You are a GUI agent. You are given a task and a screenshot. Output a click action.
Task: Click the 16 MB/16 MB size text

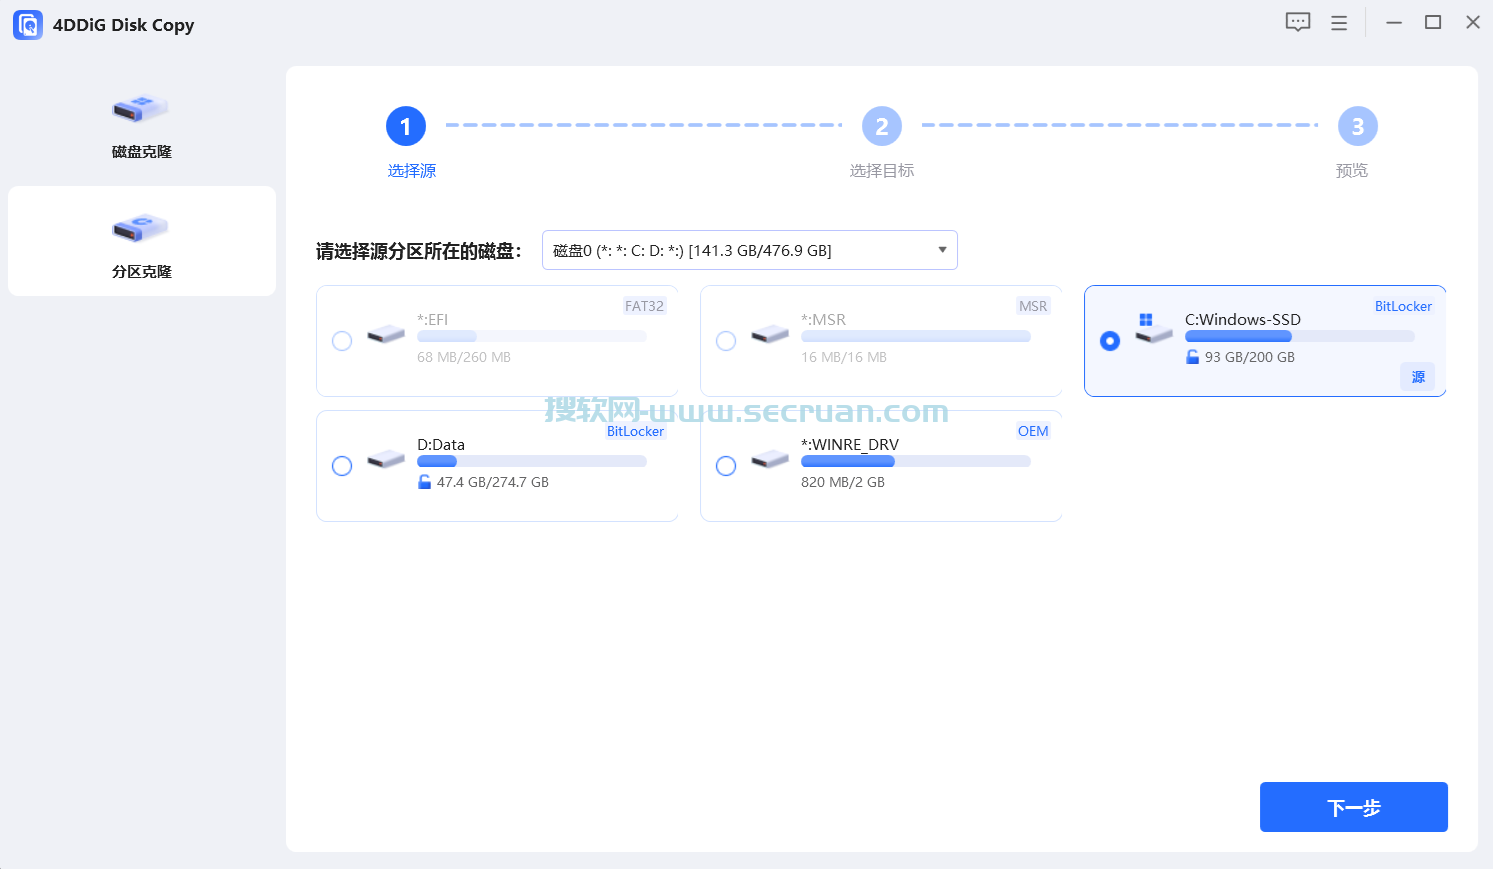[844, 357]
